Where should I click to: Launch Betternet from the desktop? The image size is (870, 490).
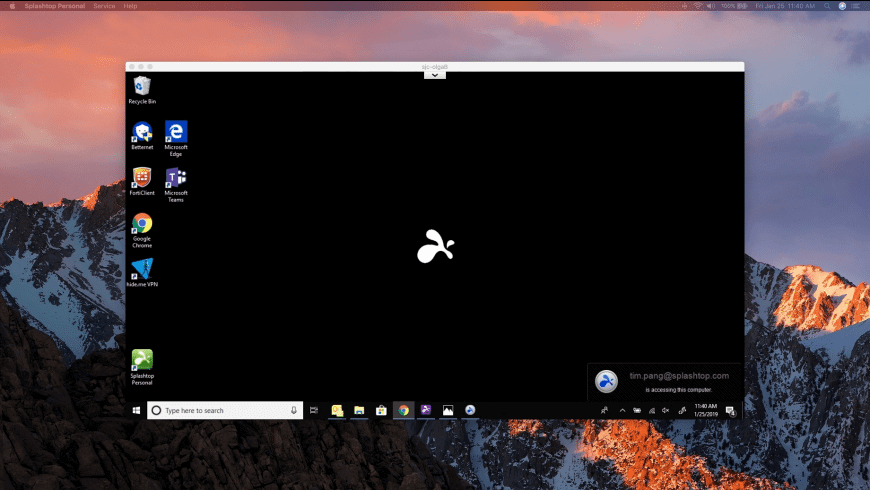[x=142, y=133]
